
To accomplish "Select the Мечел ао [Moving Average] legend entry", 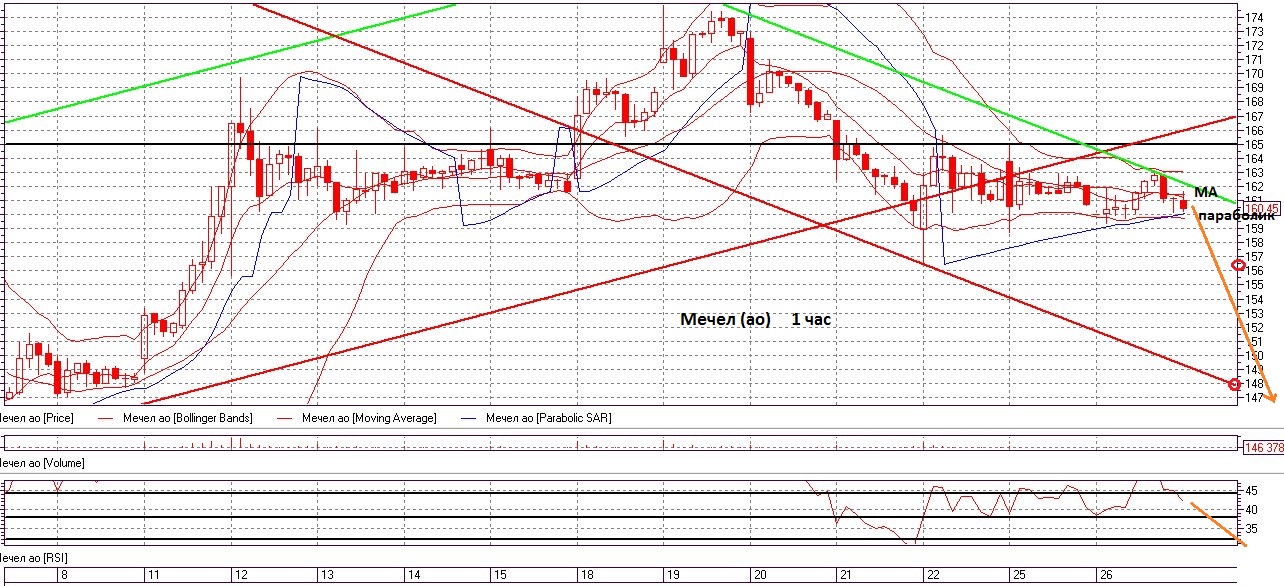I will tap(369, 418).
